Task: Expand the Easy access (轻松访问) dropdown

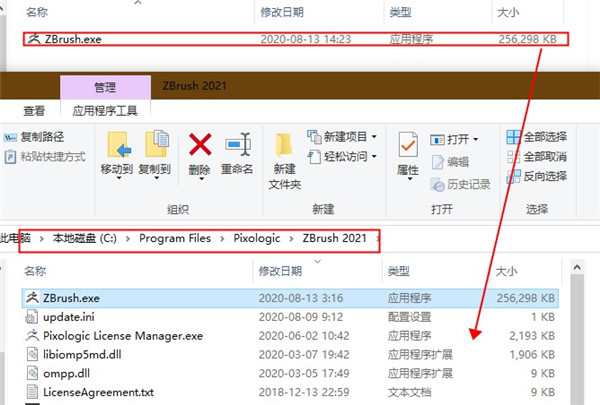Action: (x=374, y=157)
